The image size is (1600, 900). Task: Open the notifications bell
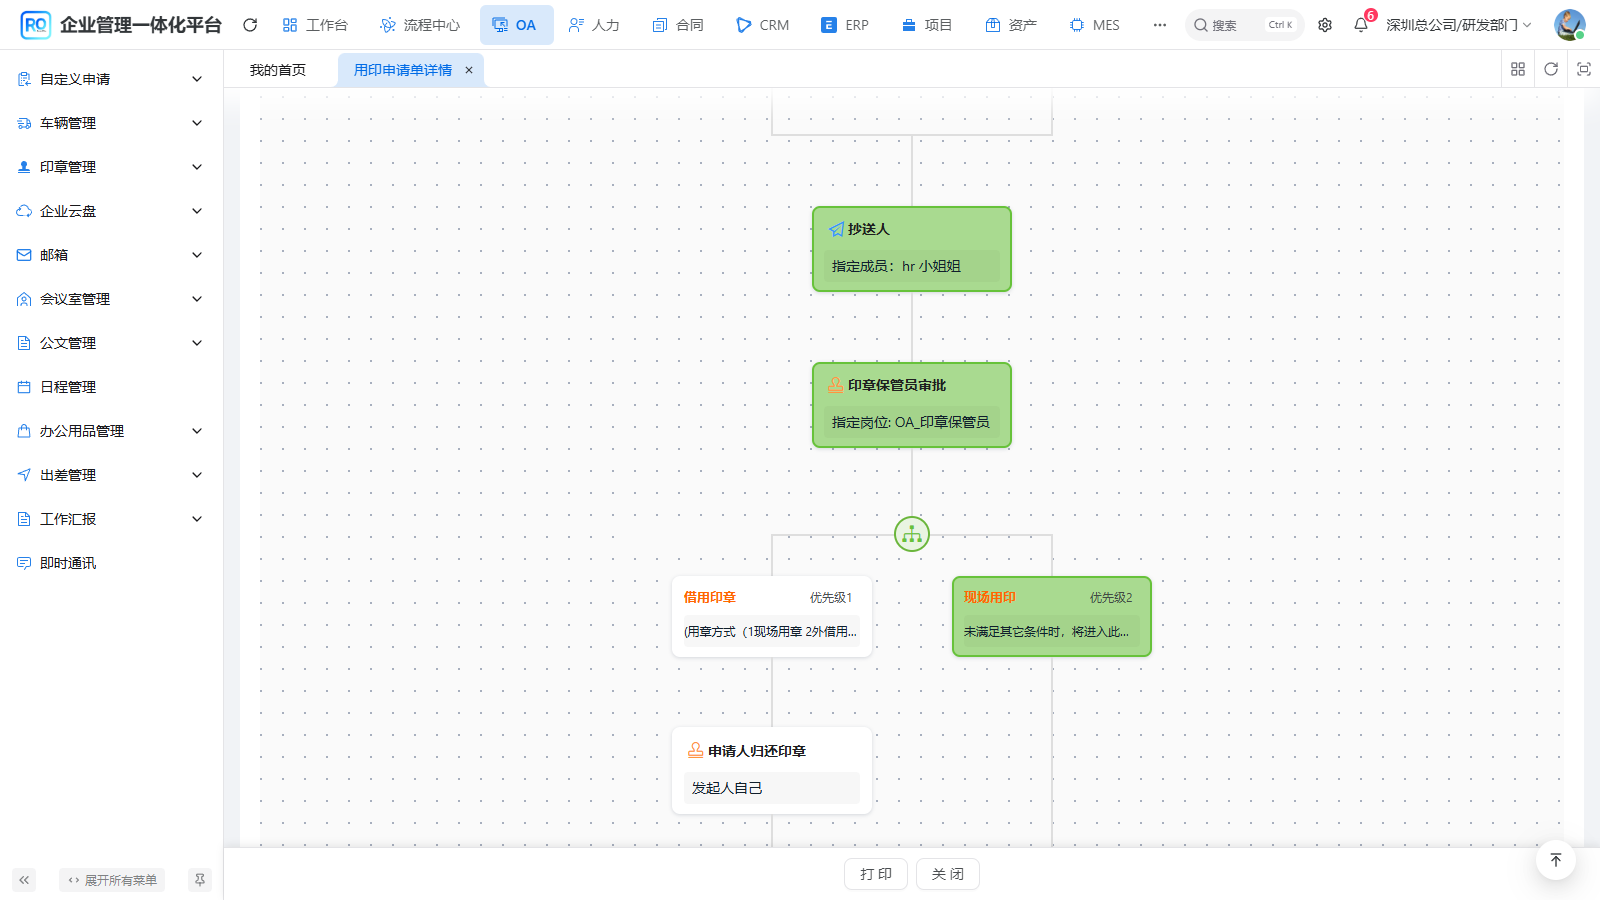[1361, 25]
